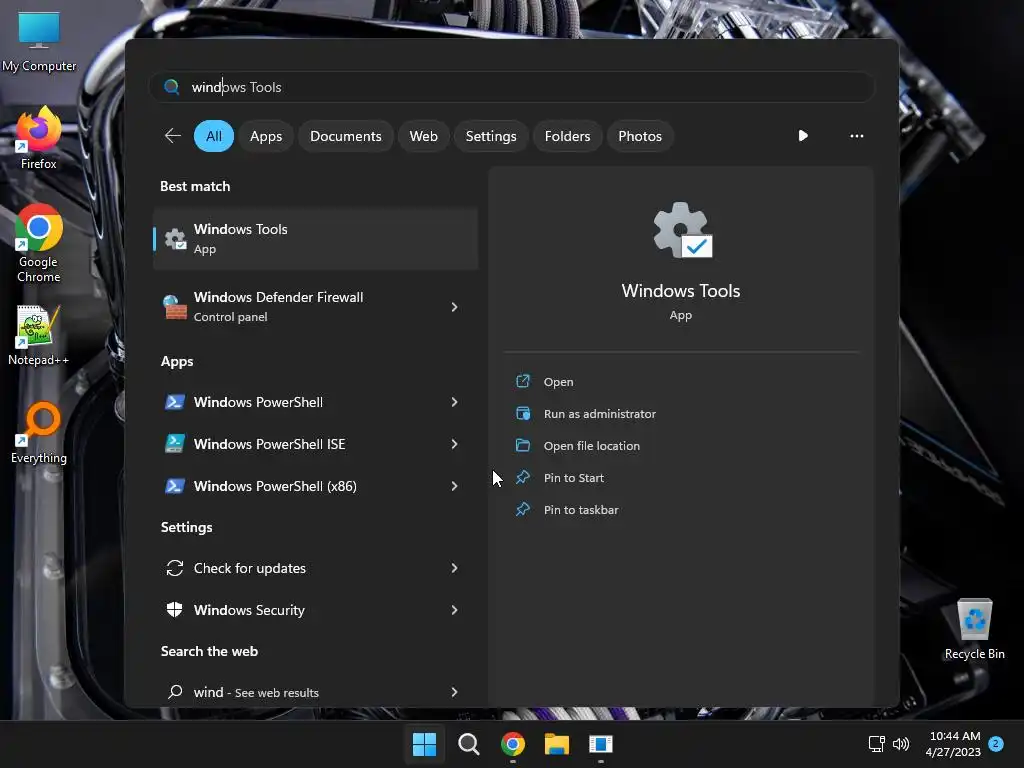Expand wind web results arrow
1024x768 pixels.
pos(455,692)
